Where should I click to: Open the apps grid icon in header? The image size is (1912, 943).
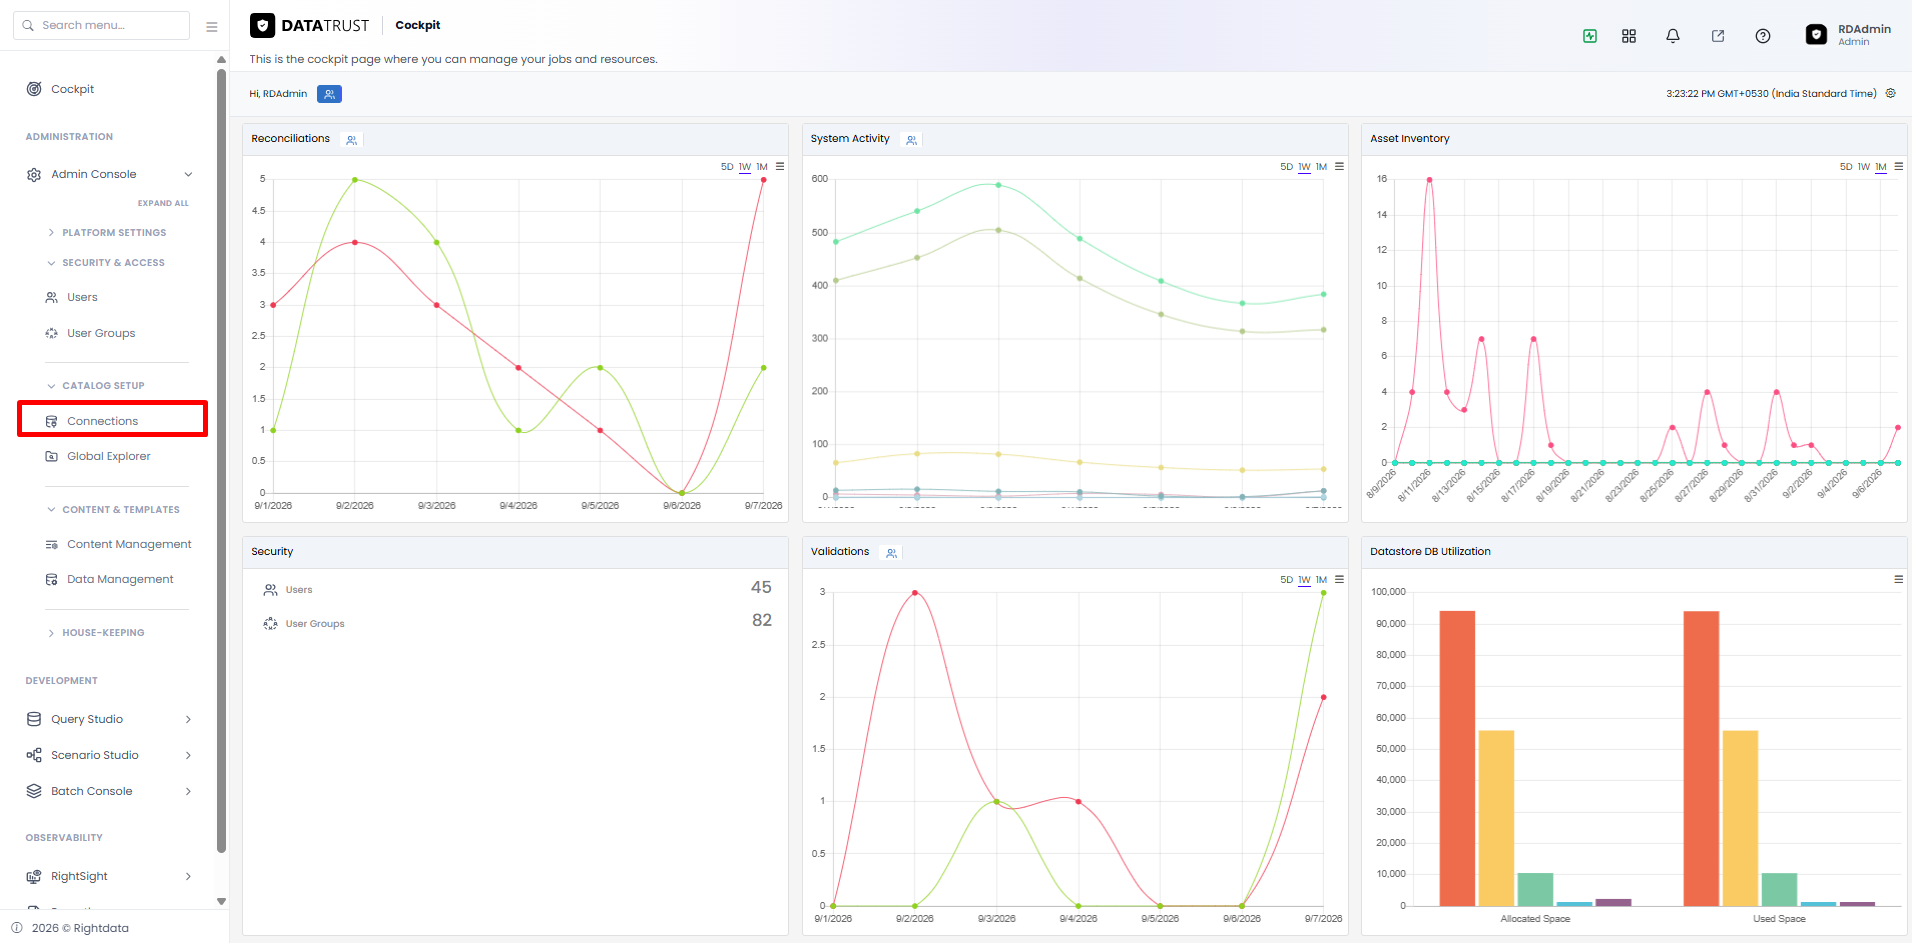(1629, 36)
